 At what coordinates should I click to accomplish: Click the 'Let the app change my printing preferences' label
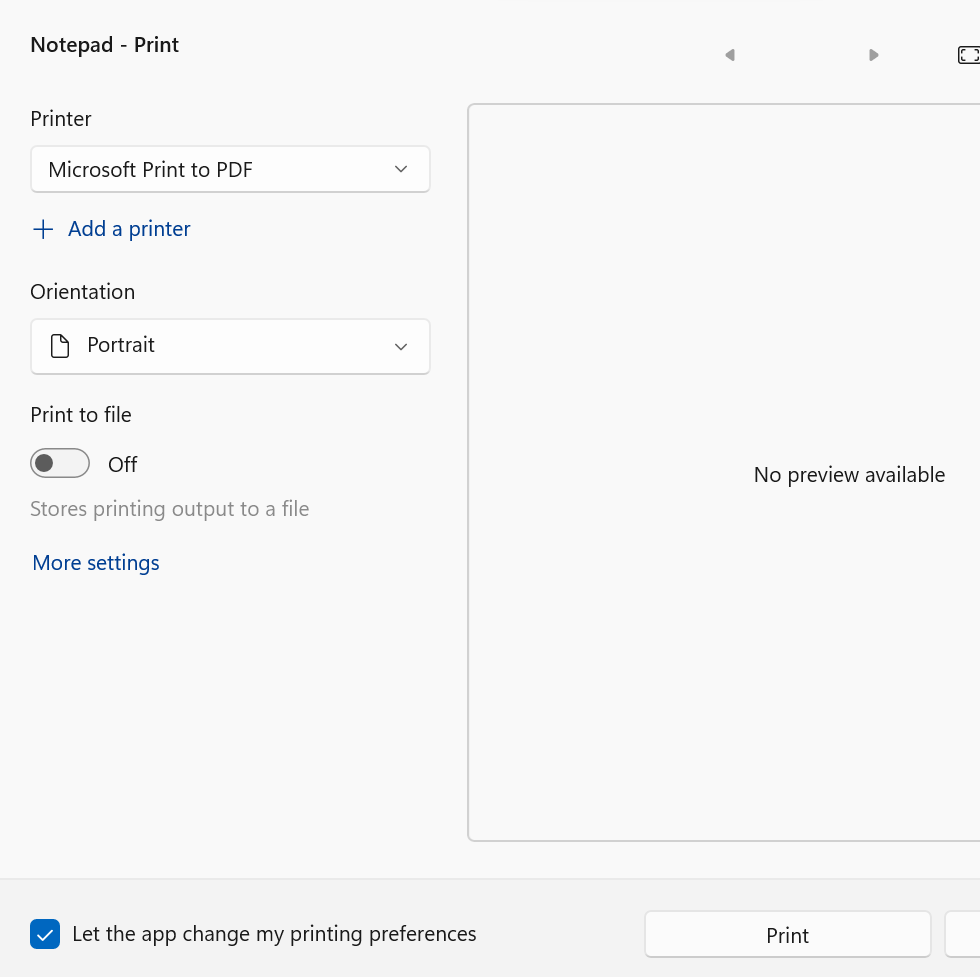[274, 934]
